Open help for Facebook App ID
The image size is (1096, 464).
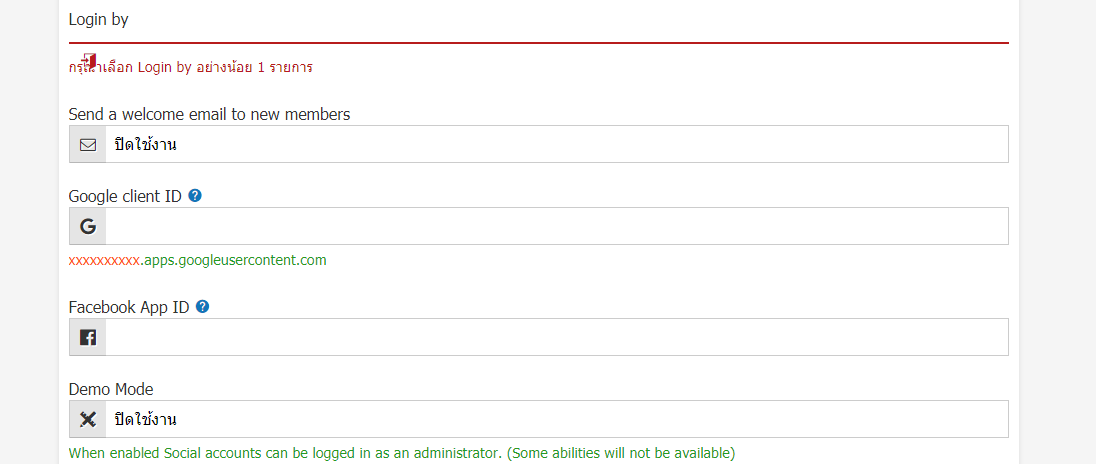pyautogui.click(x=203, y=306)
